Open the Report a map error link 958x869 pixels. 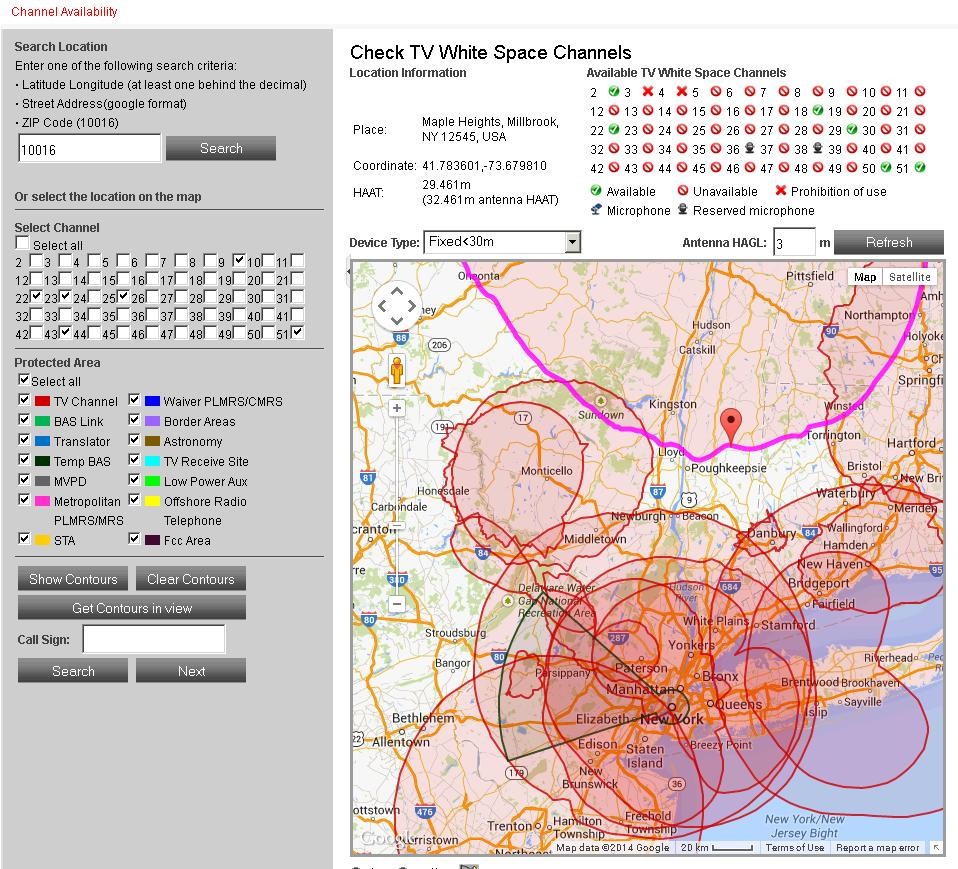[877, 848]
